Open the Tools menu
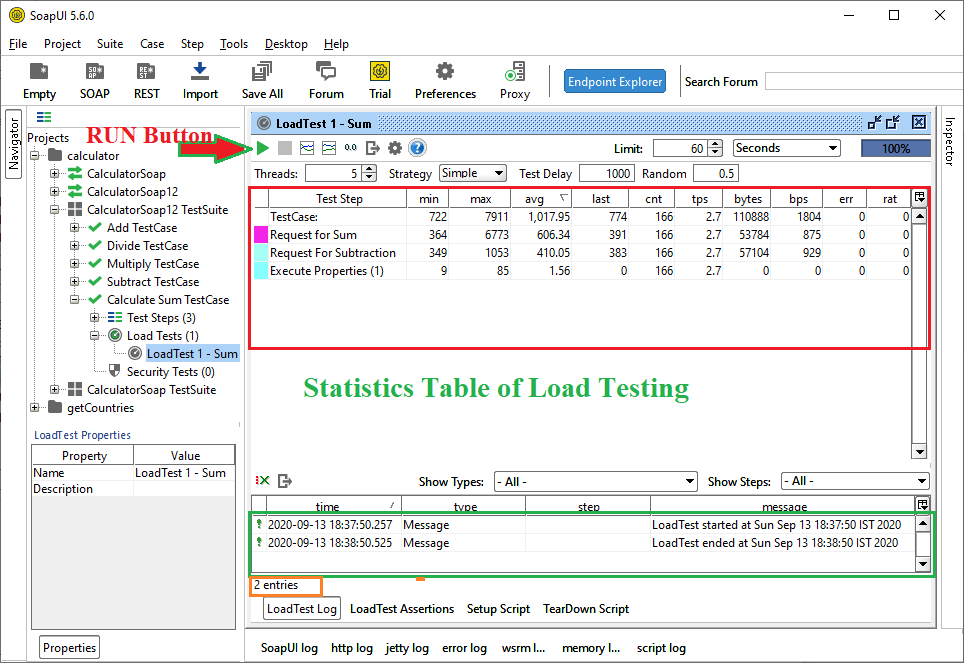 [x=234, y=44]
